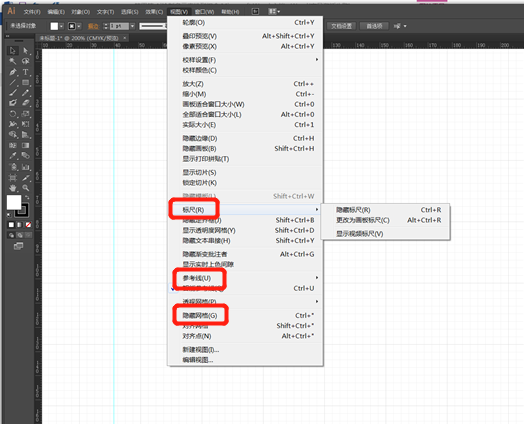
Task: Toggle 显示切片(S) menu entry
Action: pos(245,172)
